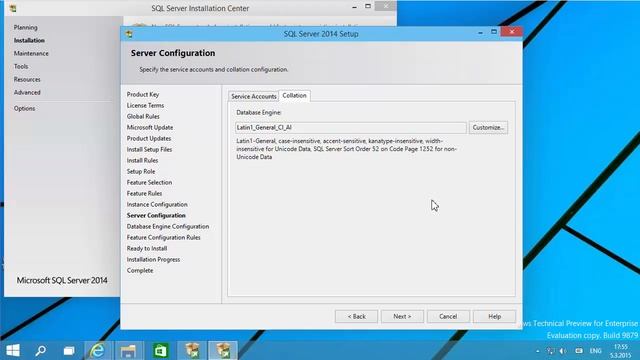Switch to second SQL setup taskbar icon
640x360 pixels.
tap(223, 350)
